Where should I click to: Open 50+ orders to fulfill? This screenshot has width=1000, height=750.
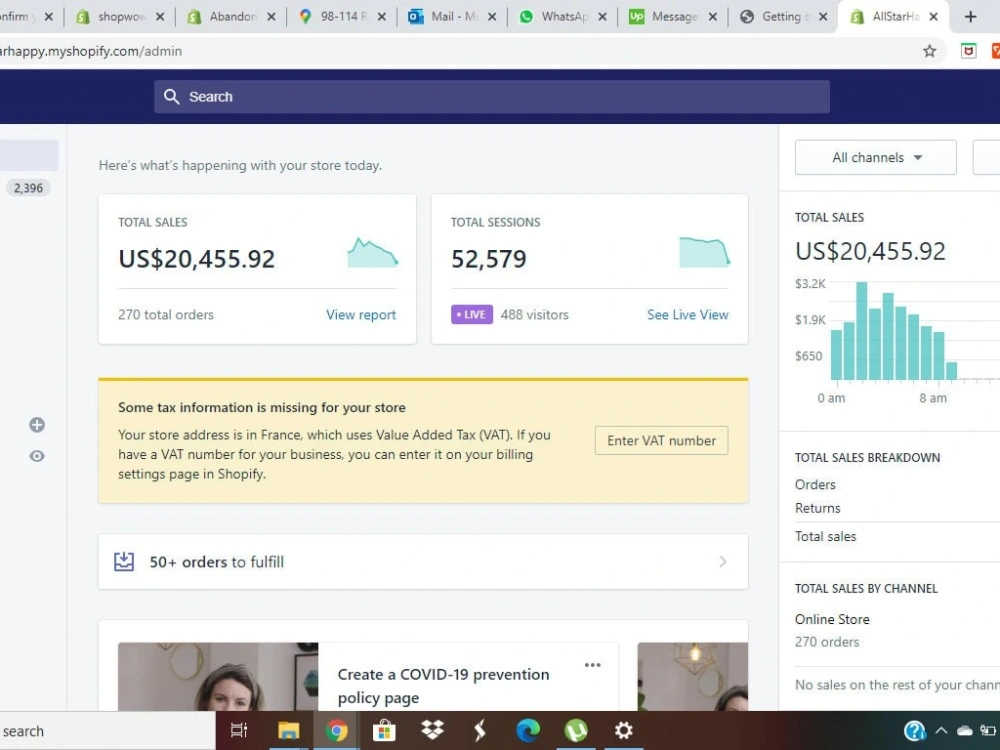pos(423,562)
